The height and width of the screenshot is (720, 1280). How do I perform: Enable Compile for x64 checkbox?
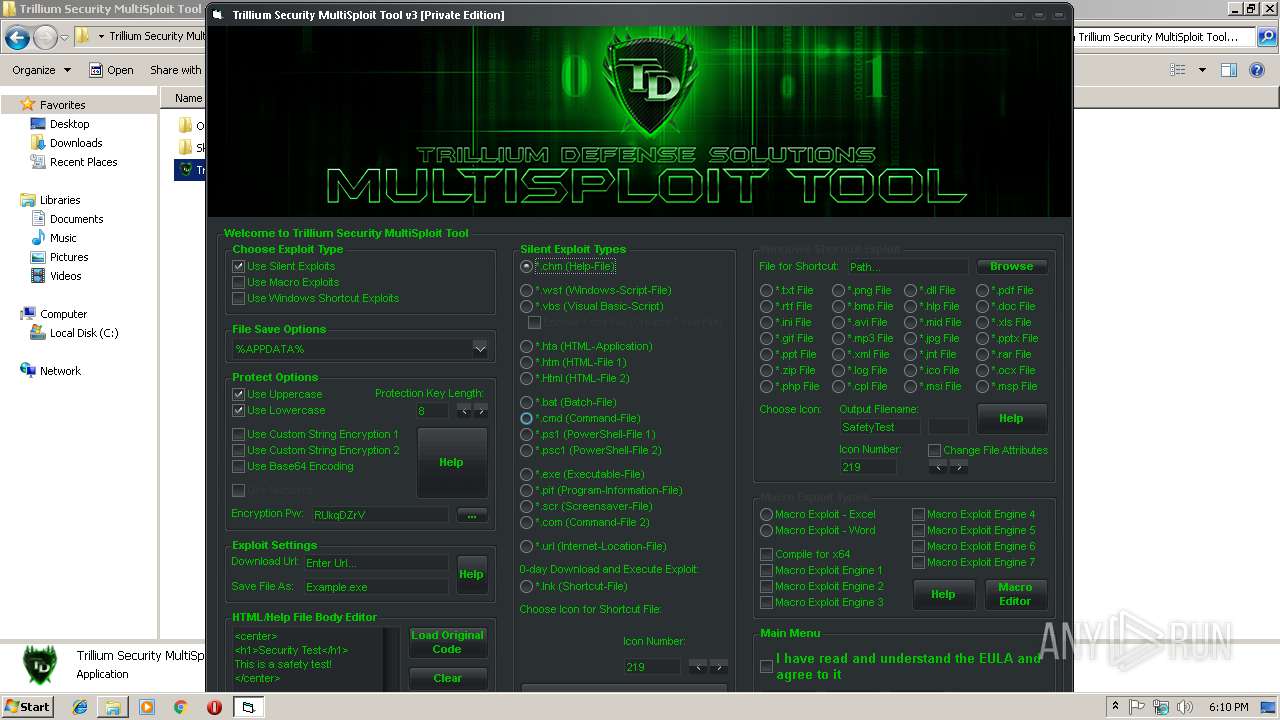tap(766, 554)
